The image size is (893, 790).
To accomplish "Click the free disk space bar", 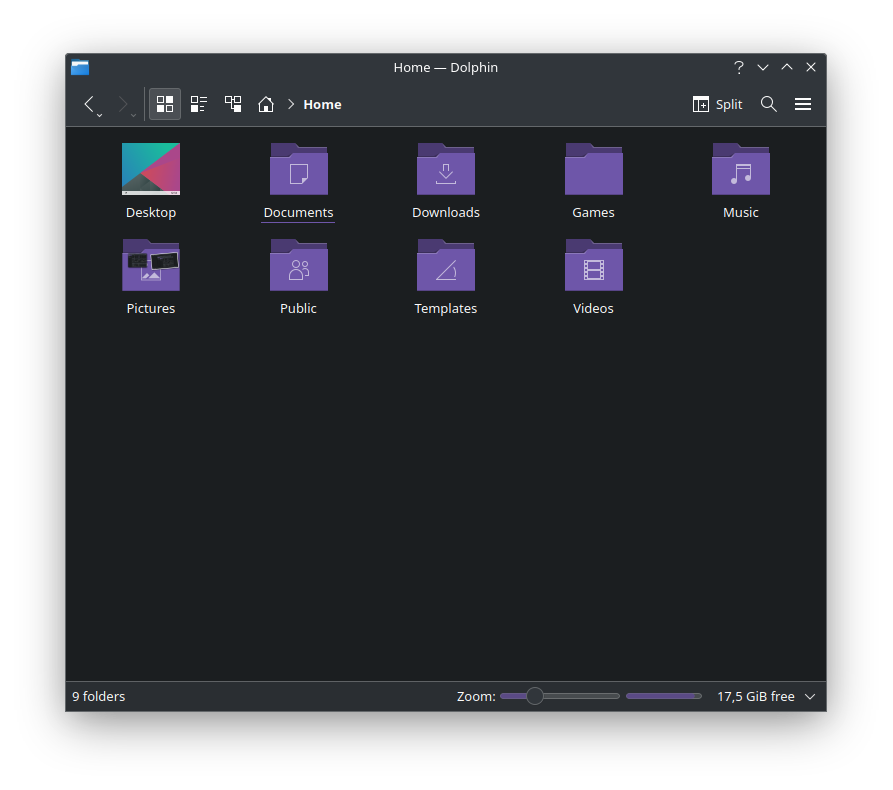I will (663, 696).
